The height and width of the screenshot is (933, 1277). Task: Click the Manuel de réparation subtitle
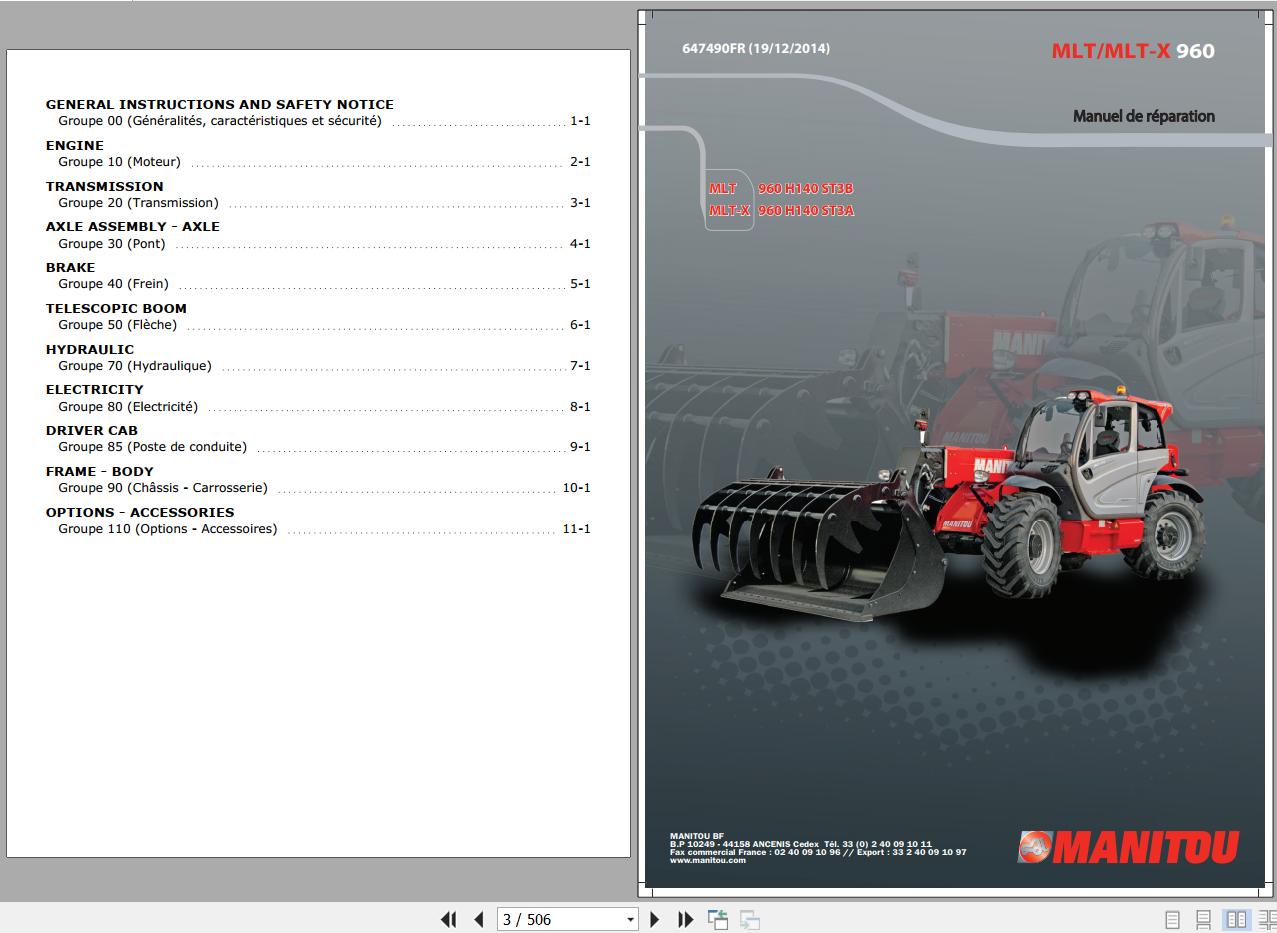pos(1144,116)
